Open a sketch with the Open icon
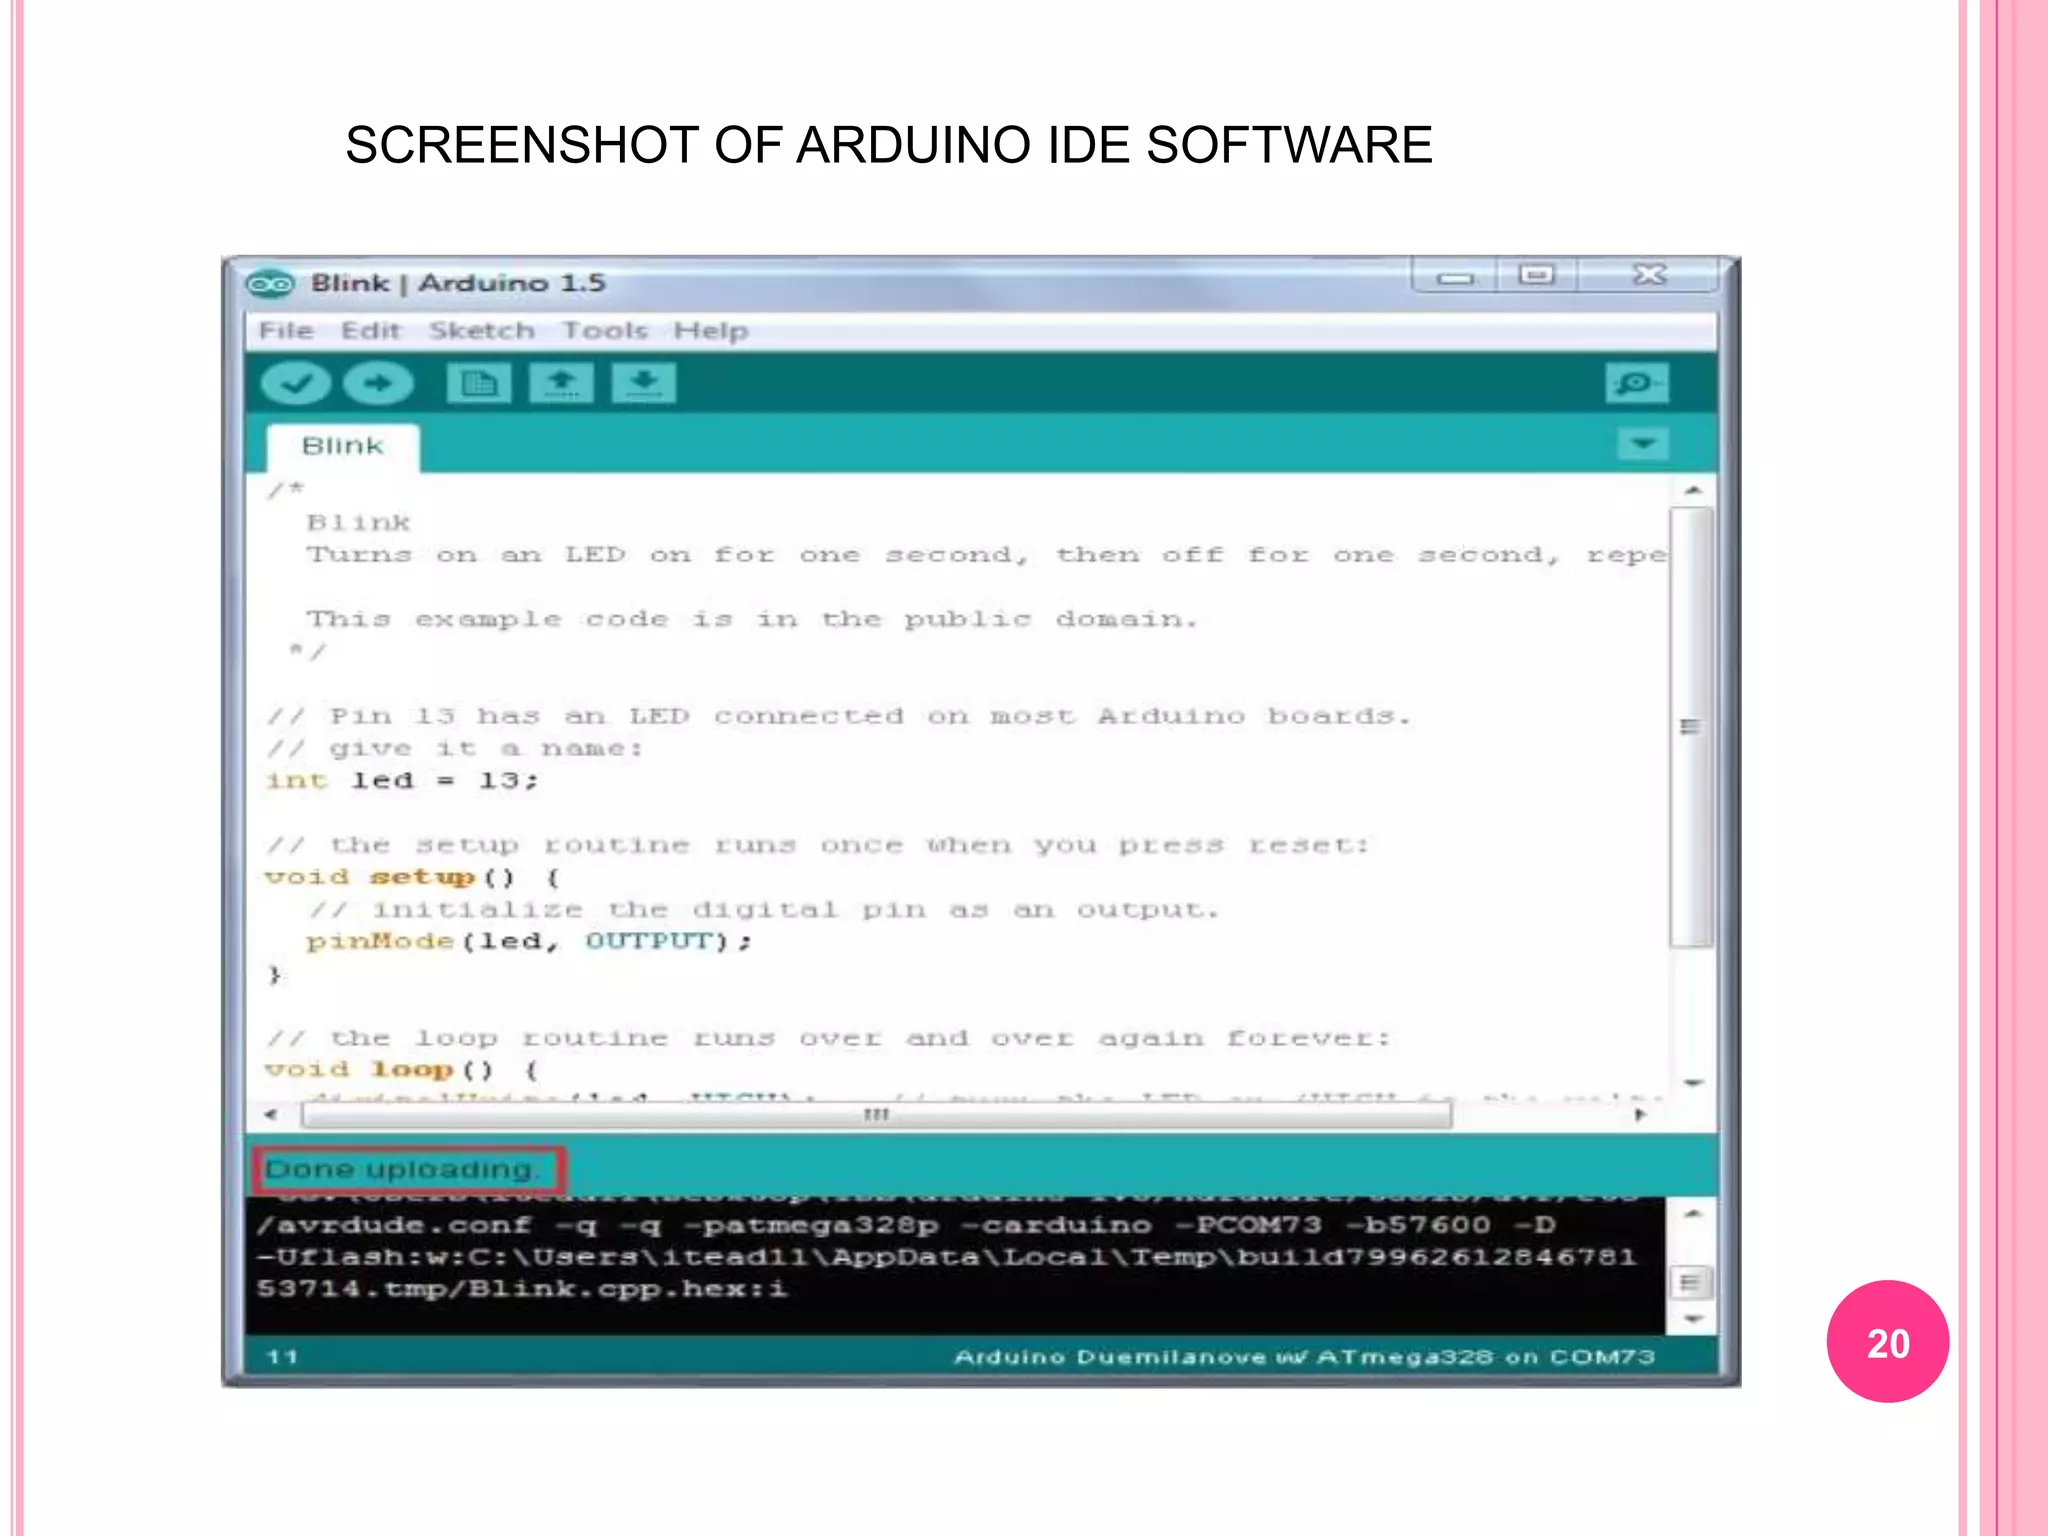This screenshot has height=1536, width=2048. click(561, 384)
